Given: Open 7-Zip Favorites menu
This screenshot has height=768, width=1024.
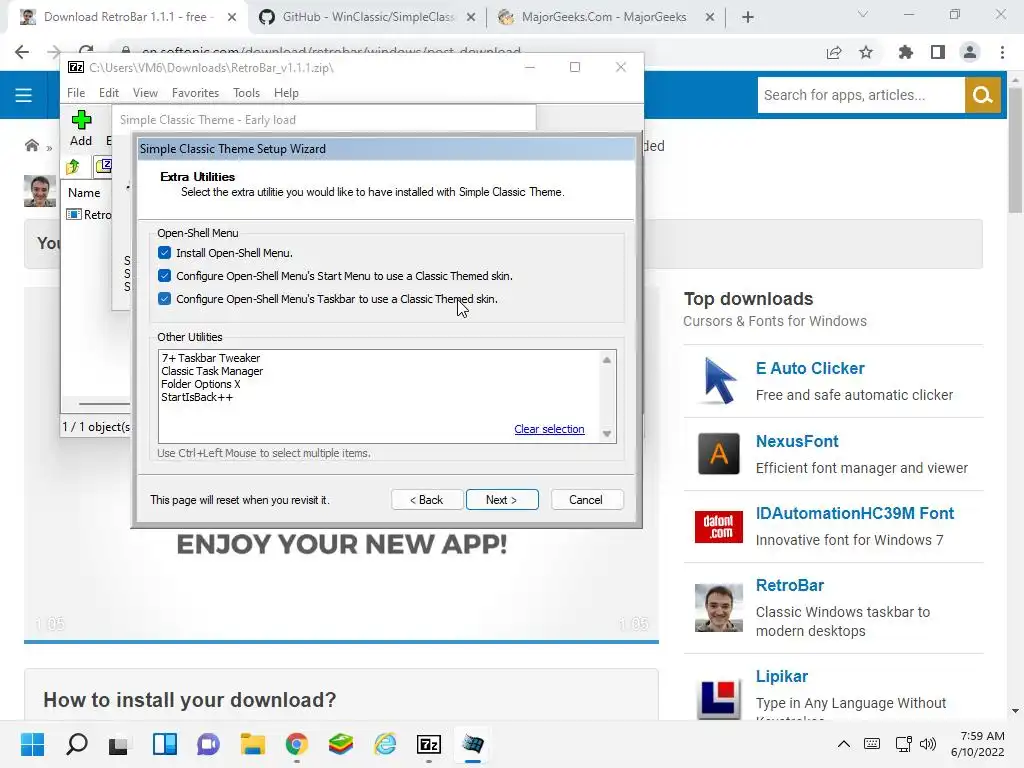Looking at the screenshot, I should pos(195,93).
